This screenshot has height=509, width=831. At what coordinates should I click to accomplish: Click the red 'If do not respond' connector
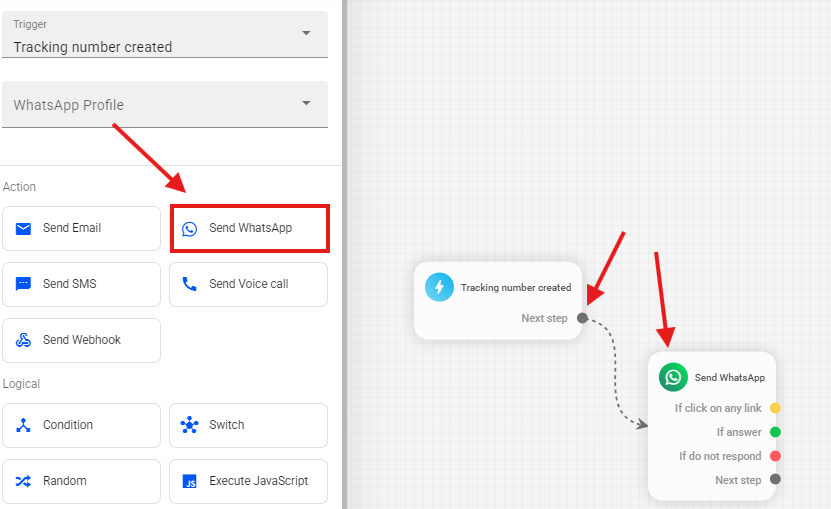775,456
